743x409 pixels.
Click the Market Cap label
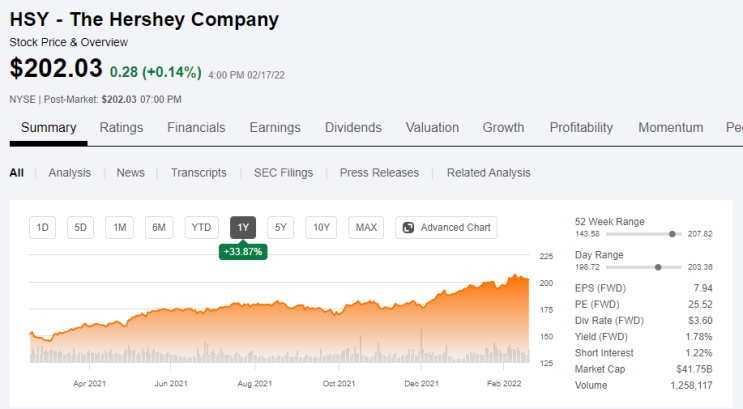pos(600,369)
